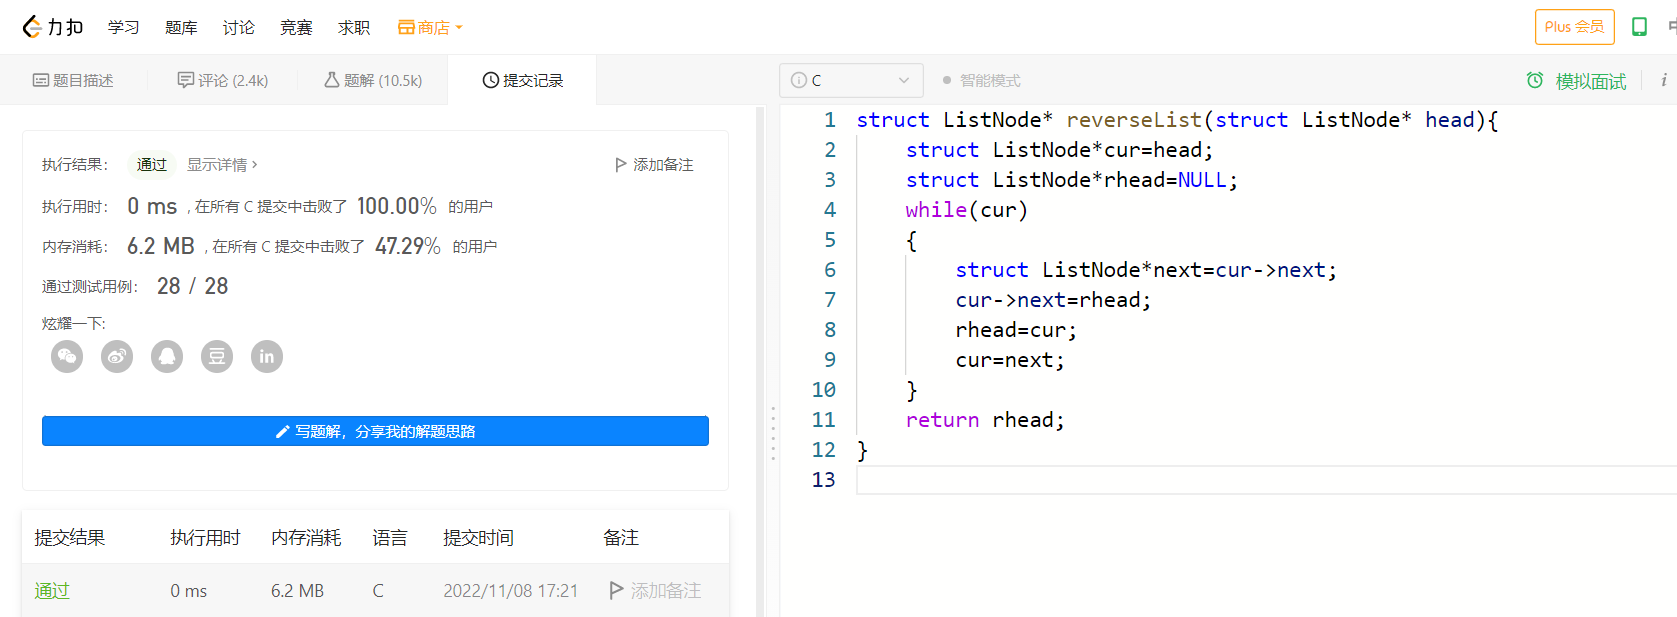Viewport: 1677px width, 617px height.
Task: Expand the 商店 store menu
Action: click(431, 27)
